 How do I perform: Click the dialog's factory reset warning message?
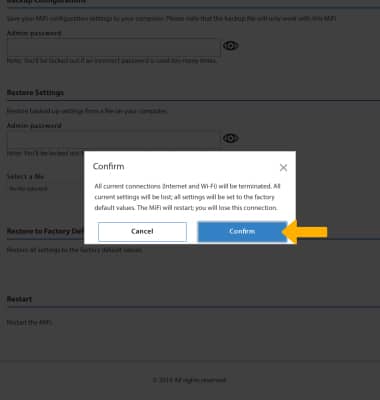pyautogui.click(x=187, y=197)
